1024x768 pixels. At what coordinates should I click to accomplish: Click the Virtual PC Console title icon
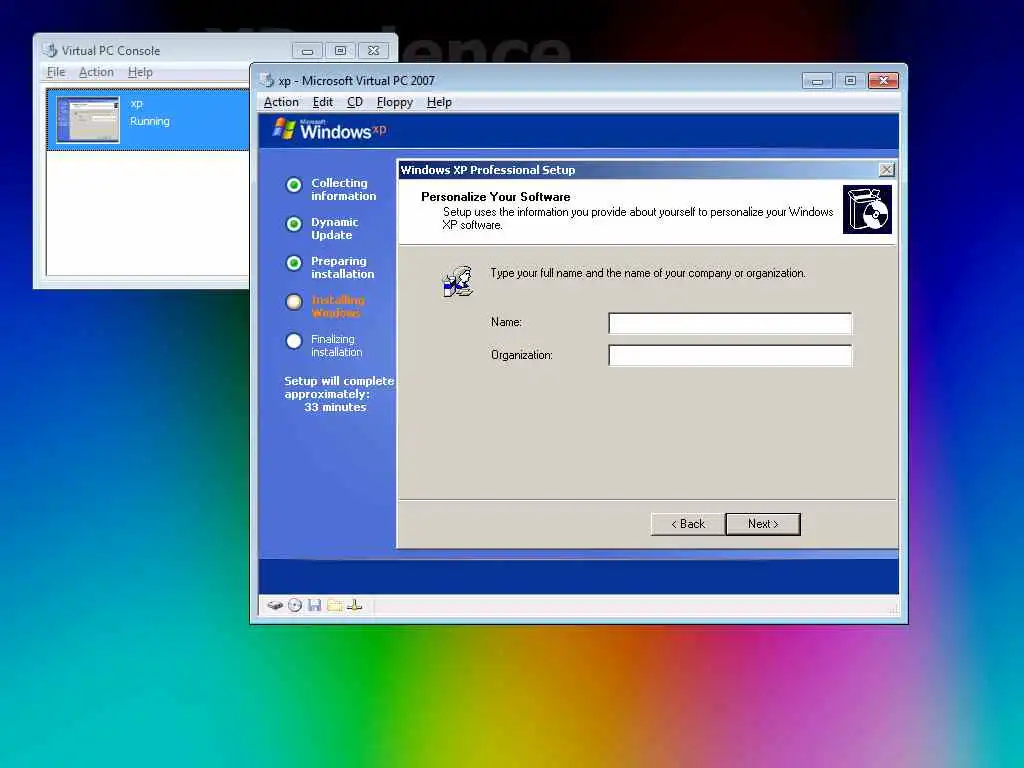[50, 50]
